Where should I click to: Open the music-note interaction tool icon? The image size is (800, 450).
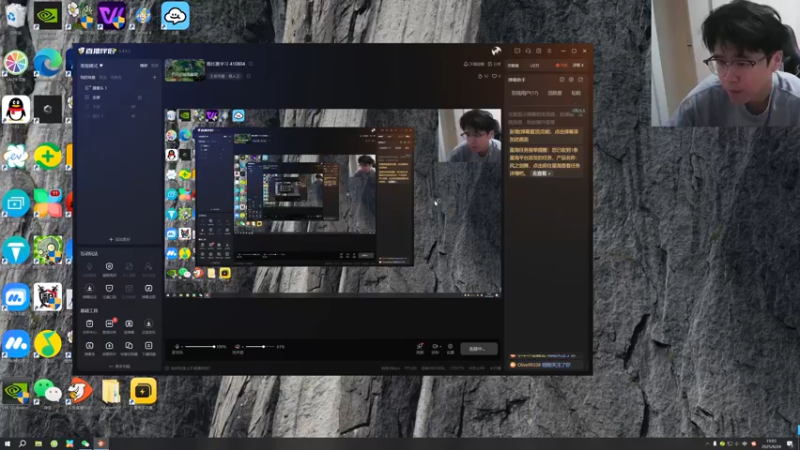click(148, 288)
